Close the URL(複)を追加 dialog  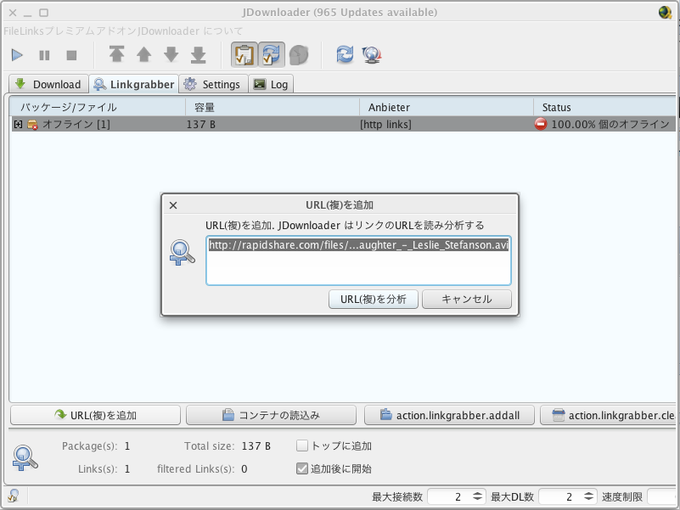[173, 205]
